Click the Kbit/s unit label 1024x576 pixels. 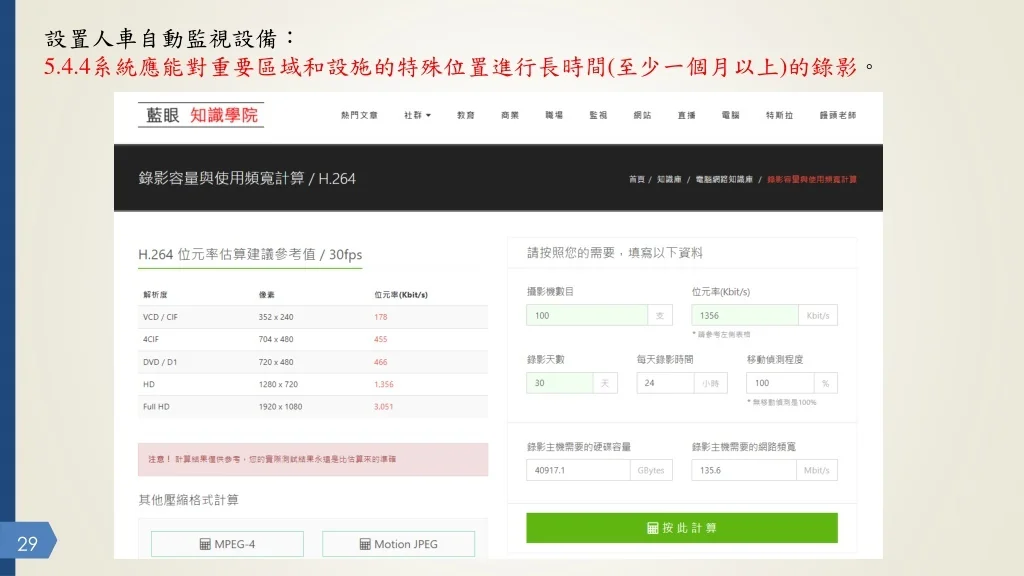(818, 315)
